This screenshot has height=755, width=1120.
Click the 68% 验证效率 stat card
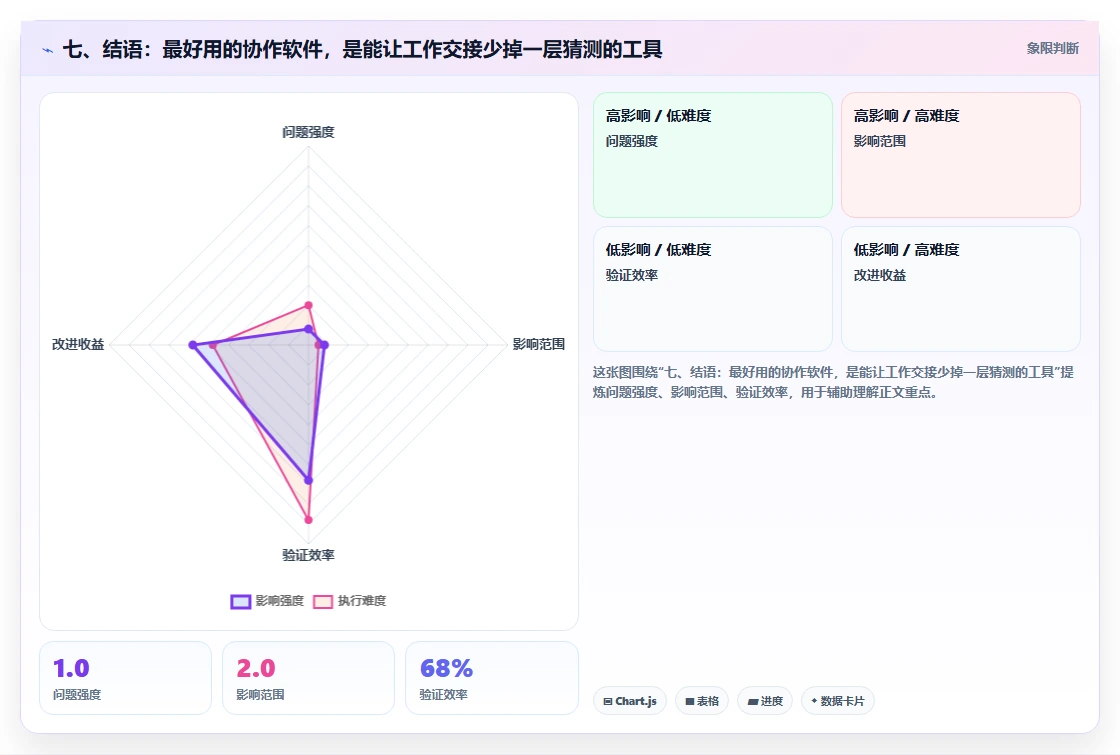(x=492, y=678)
